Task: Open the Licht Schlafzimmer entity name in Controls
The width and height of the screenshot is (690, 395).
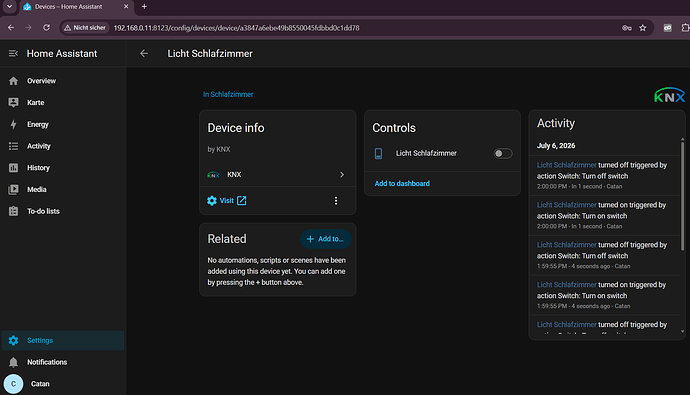Action: click(426, 153)
